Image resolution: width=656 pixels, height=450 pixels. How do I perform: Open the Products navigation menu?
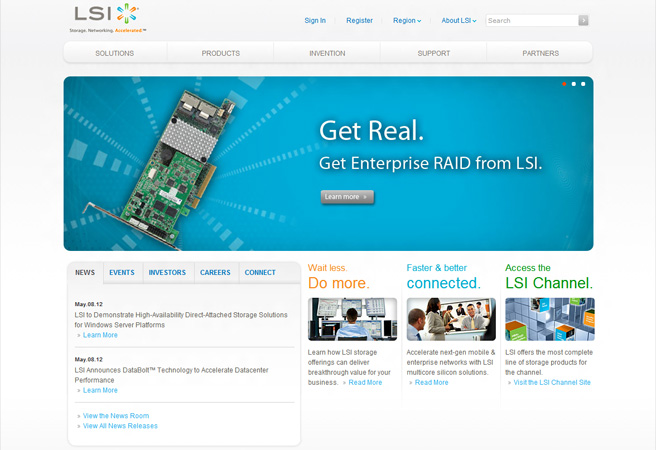220,53
